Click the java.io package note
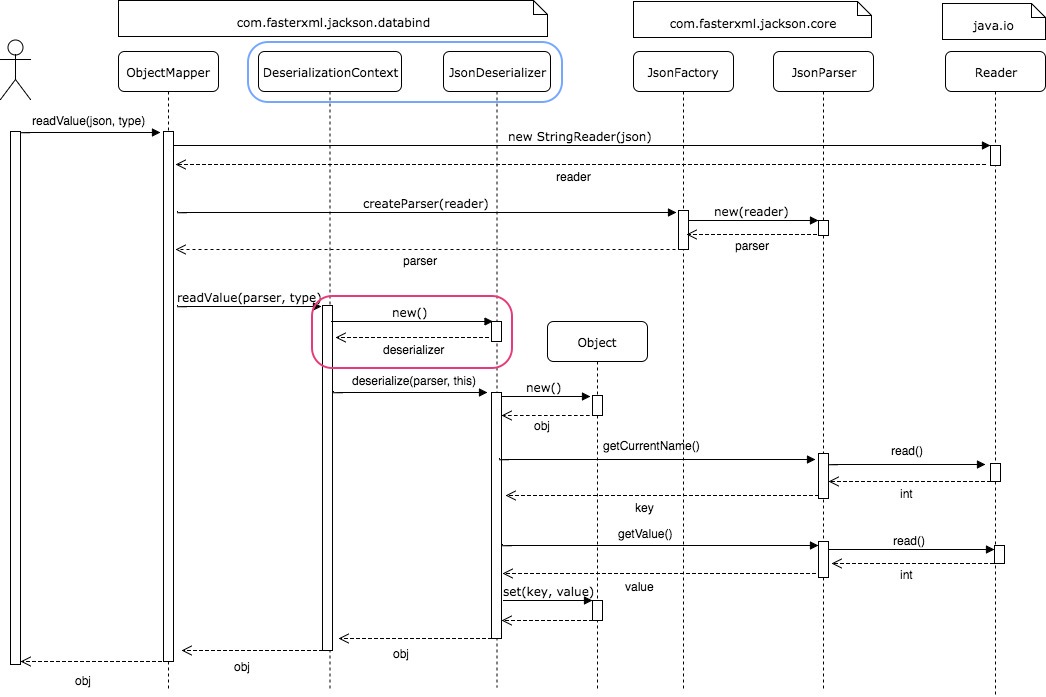This screenshot has height=697, width=1046. click(993, 22)
